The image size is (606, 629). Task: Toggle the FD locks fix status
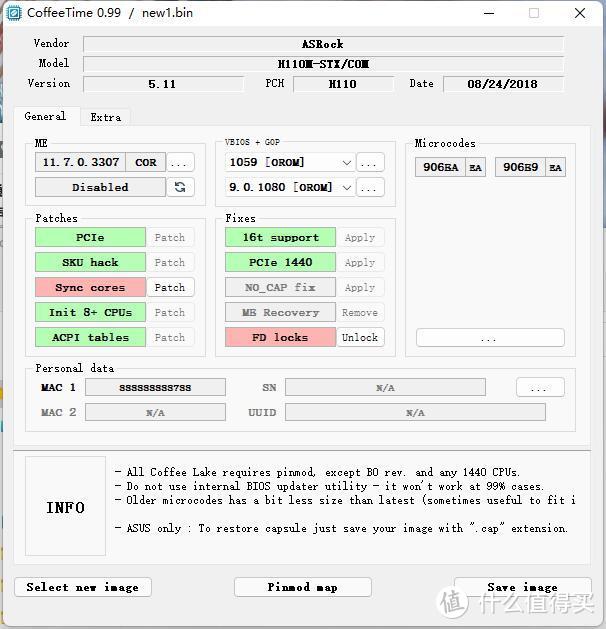tap(280, 337)
